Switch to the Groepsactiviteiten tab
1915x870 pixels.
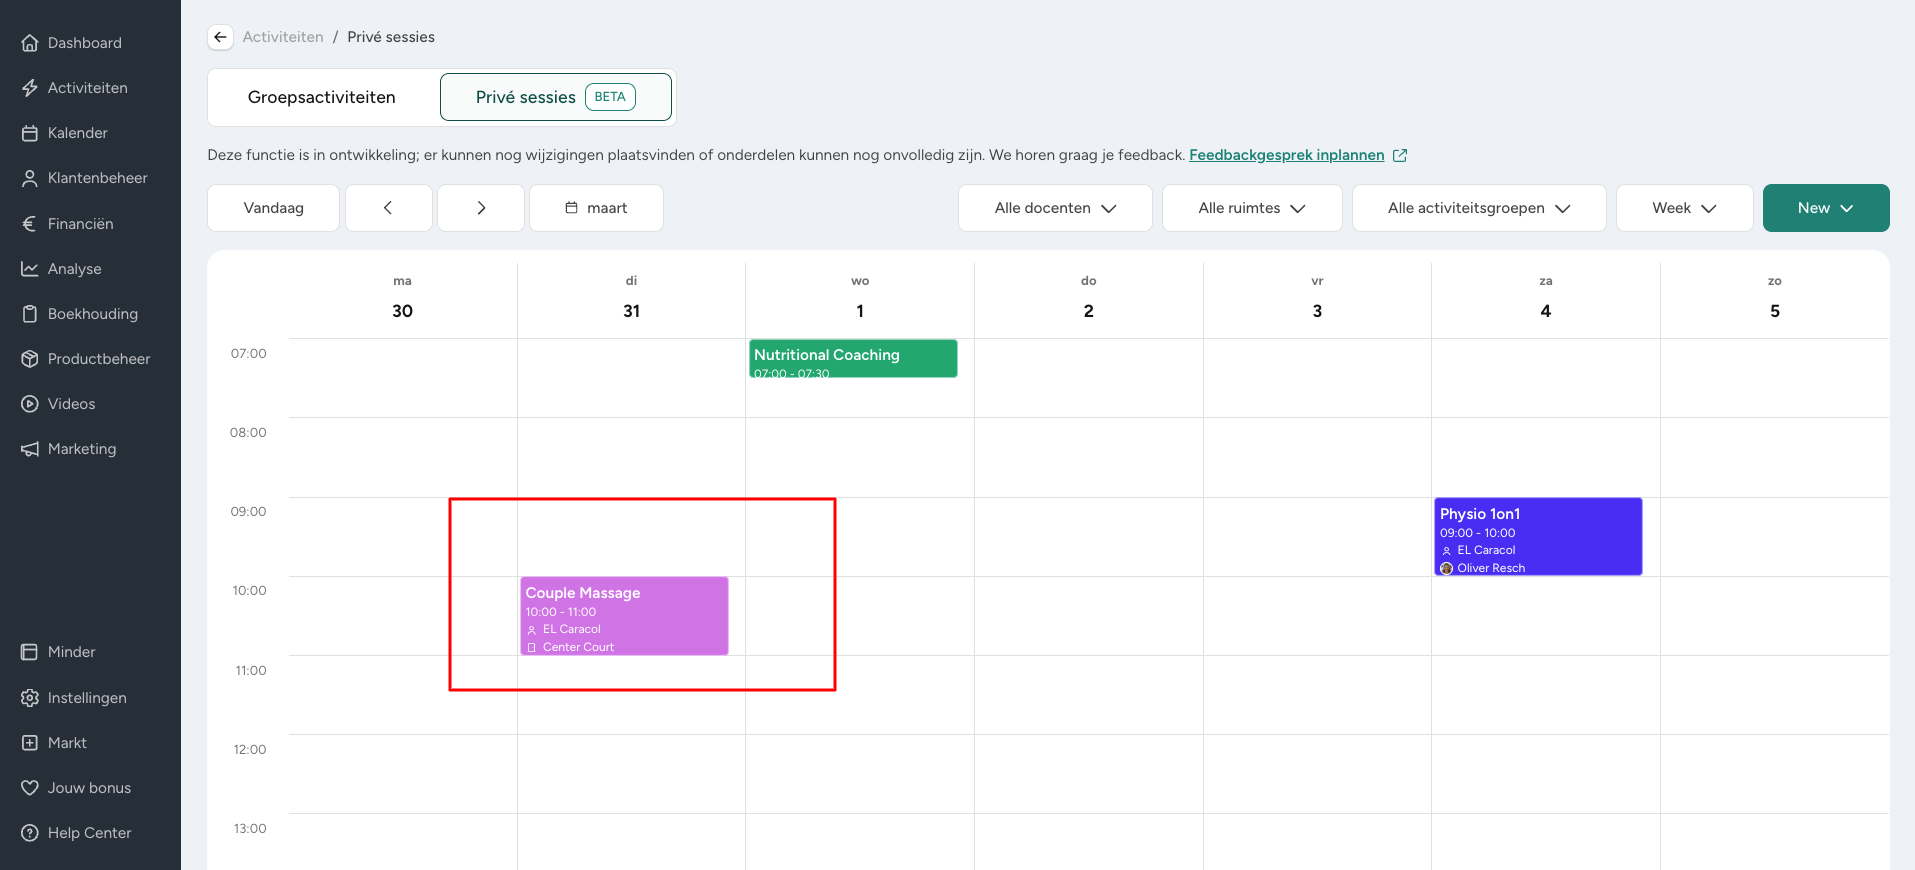coord(322,97)
